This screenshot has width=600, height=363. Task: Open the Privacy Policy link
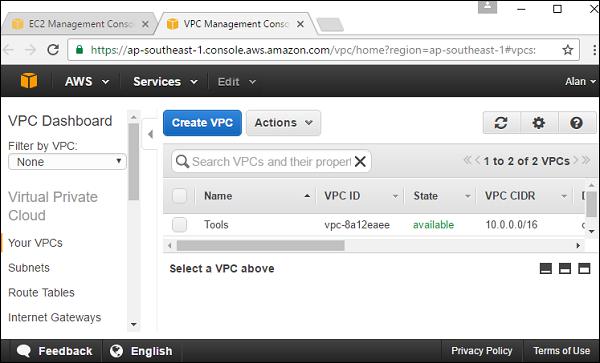coord(481,351)
